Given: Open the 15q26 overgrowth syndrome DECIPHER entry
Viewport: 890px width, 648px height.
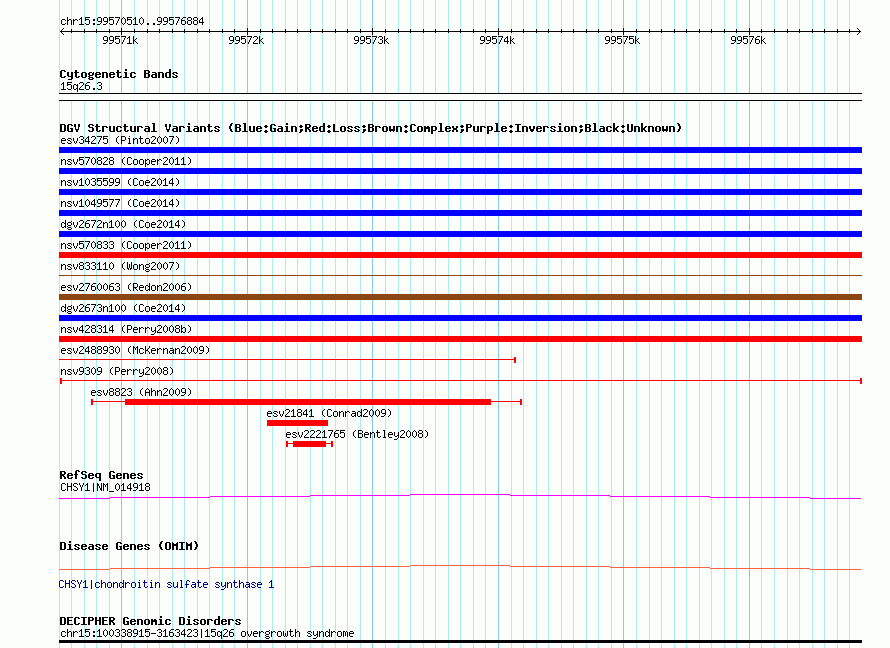Looking at the screenshot, I should (207, 633).
